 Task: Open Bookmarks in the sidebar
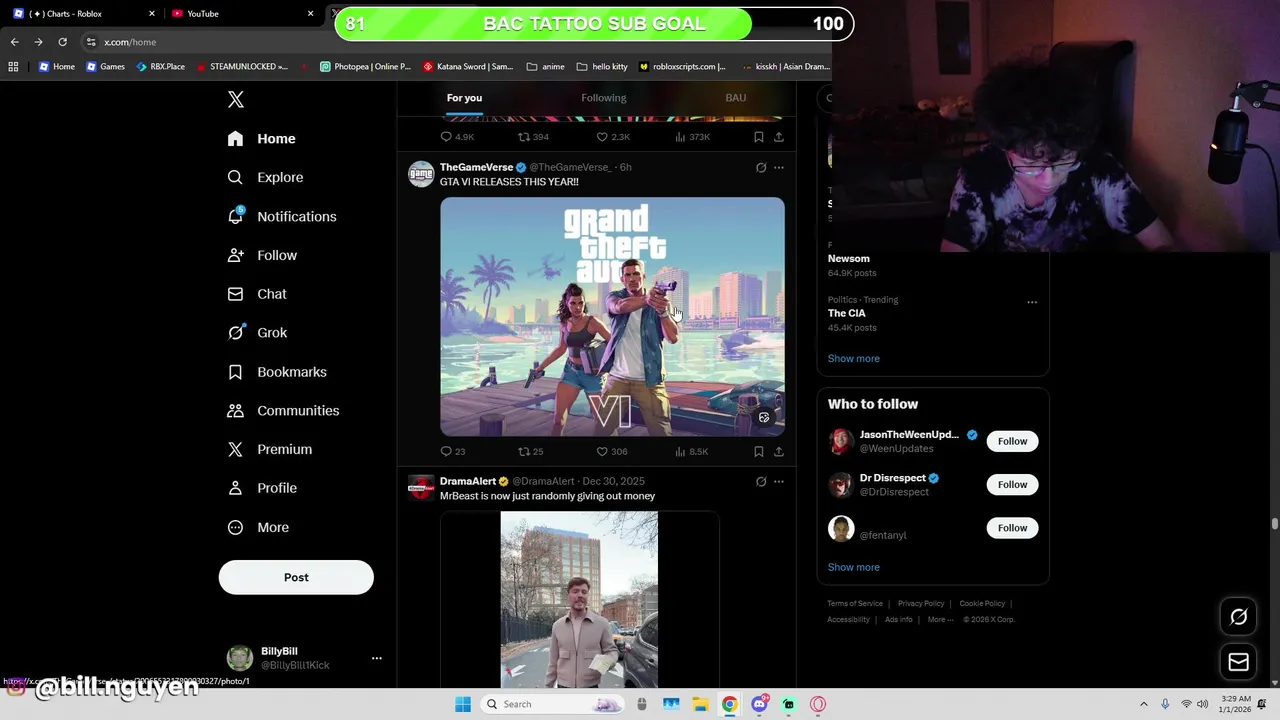point(278,372)
